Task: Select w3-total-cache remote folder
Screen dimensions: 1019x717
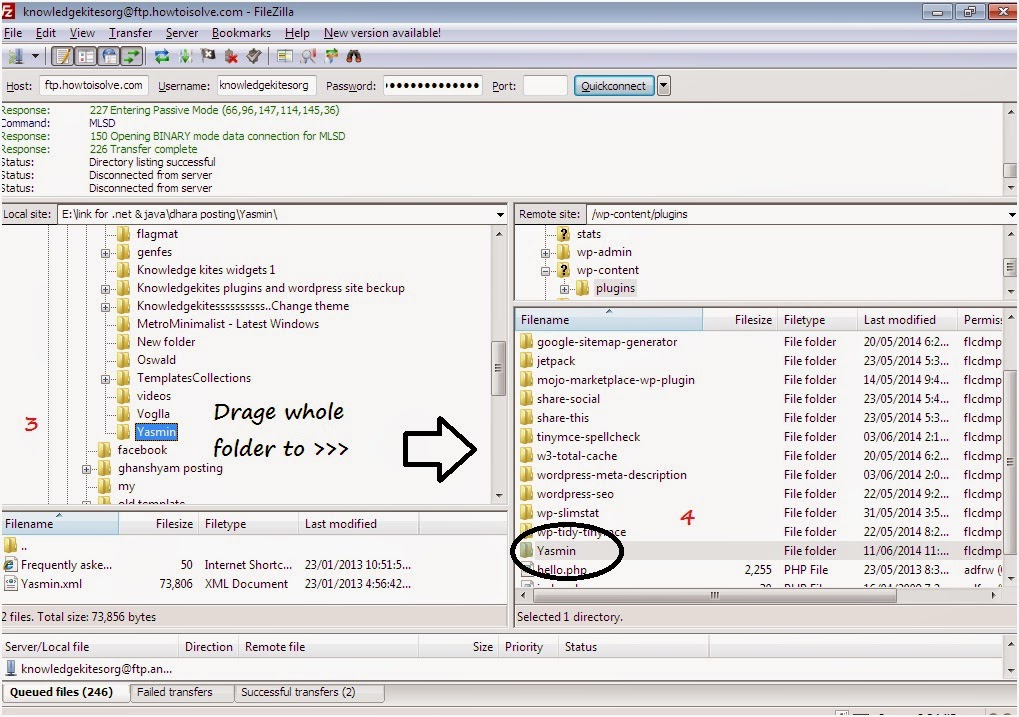Action: pyautogui.click(x=577, y=456)
